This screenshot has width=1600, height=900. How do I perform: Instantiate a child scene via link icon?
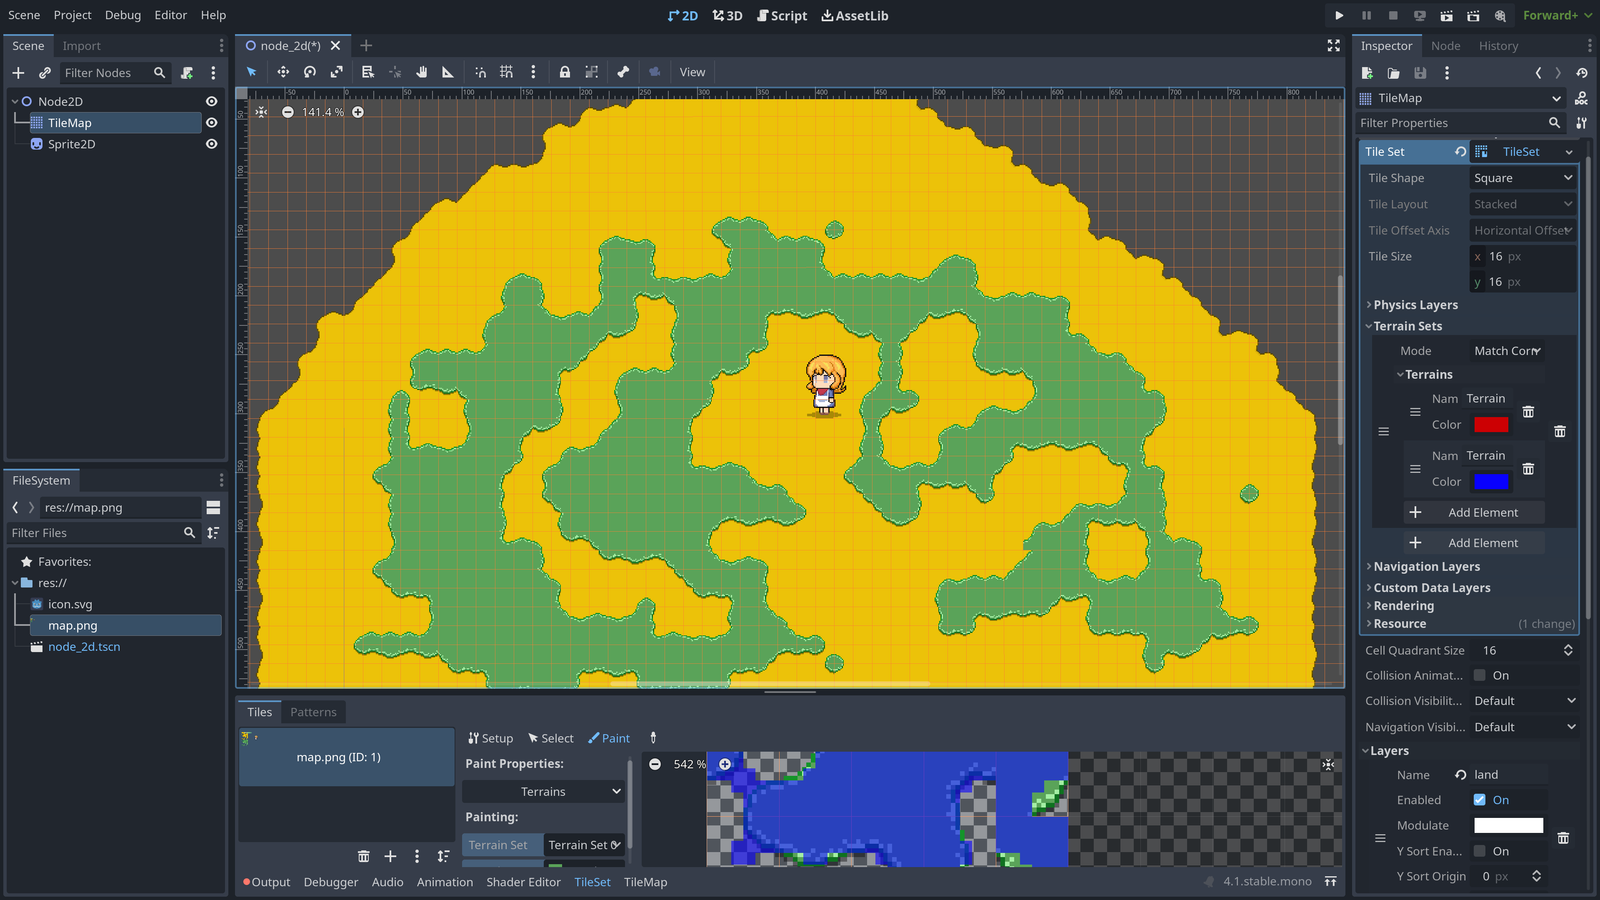pyautogui.click(x=45, y=73)
